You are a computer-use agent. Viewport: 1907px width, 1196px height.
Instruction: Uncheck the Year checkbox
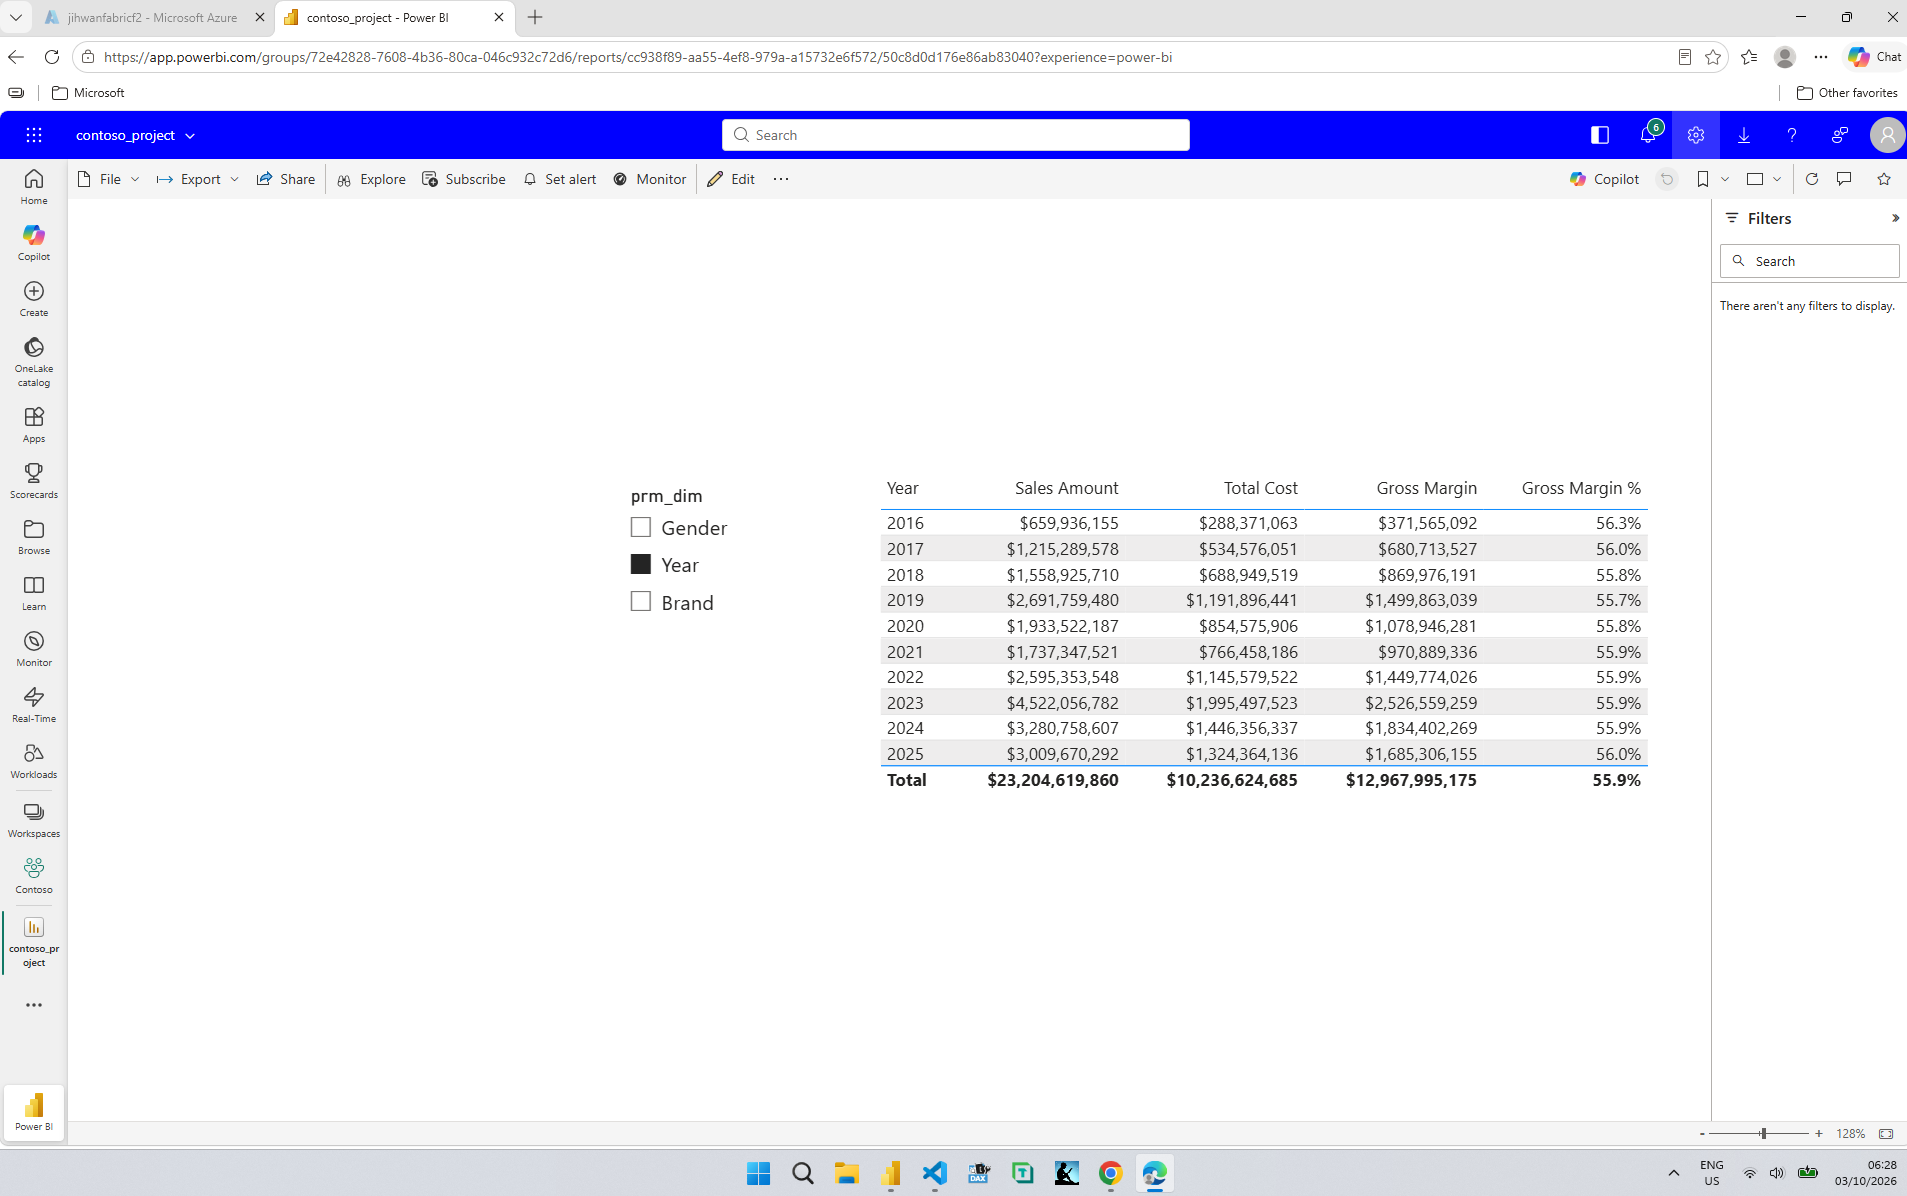(x=641, y=564)
